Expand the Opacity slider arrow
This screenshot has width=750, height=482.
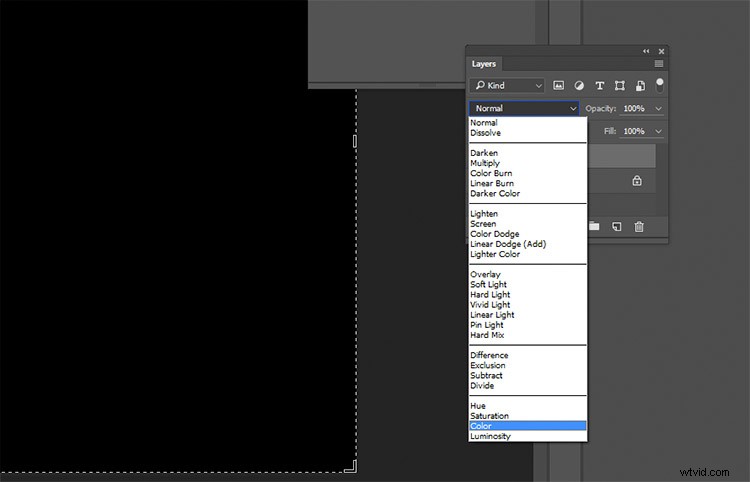coord(659,109)
